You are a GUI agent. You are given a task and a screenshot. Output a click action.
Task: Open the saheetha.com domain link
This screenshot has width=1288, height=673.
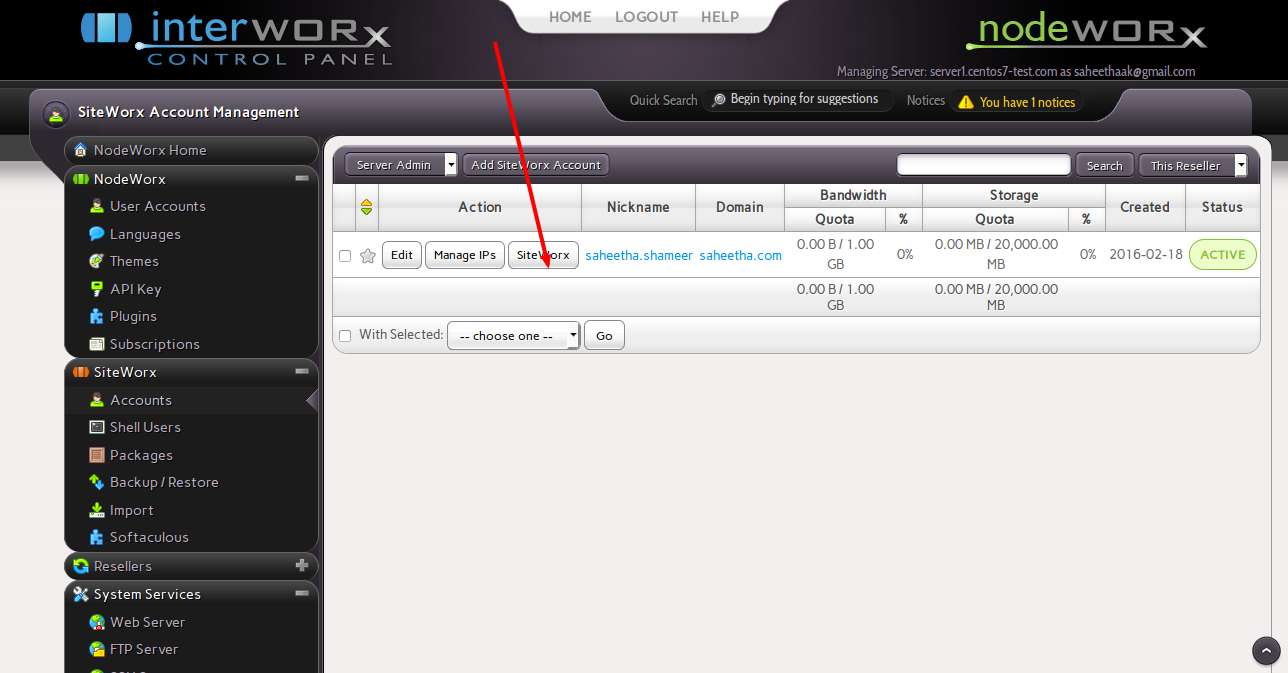[741, 255]
